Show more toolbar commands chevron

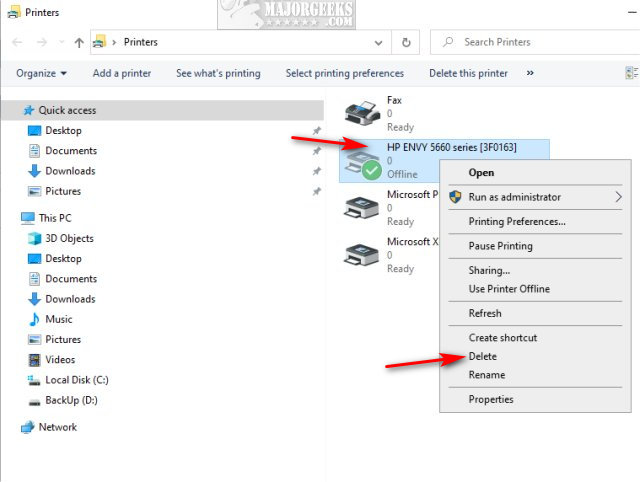click(529, 73)
